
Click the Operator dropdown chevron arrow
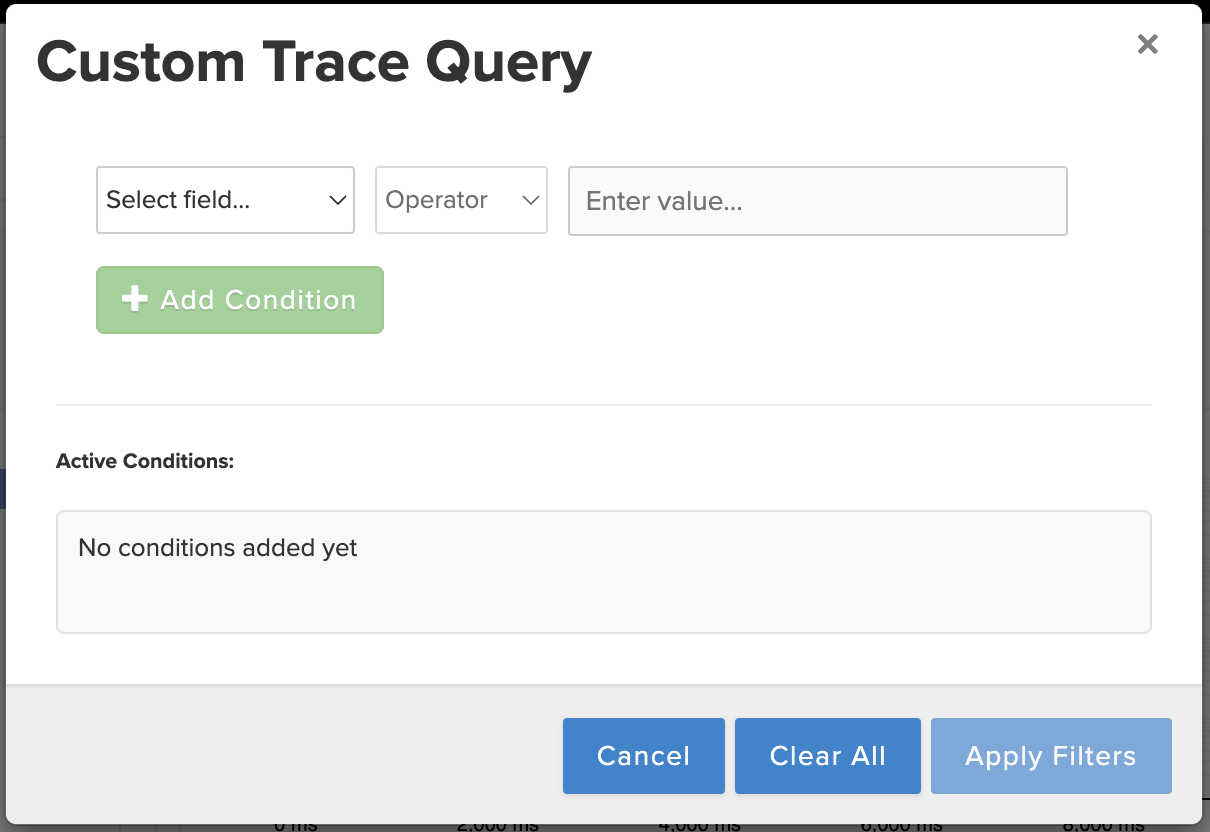click(x=530, y=200)
